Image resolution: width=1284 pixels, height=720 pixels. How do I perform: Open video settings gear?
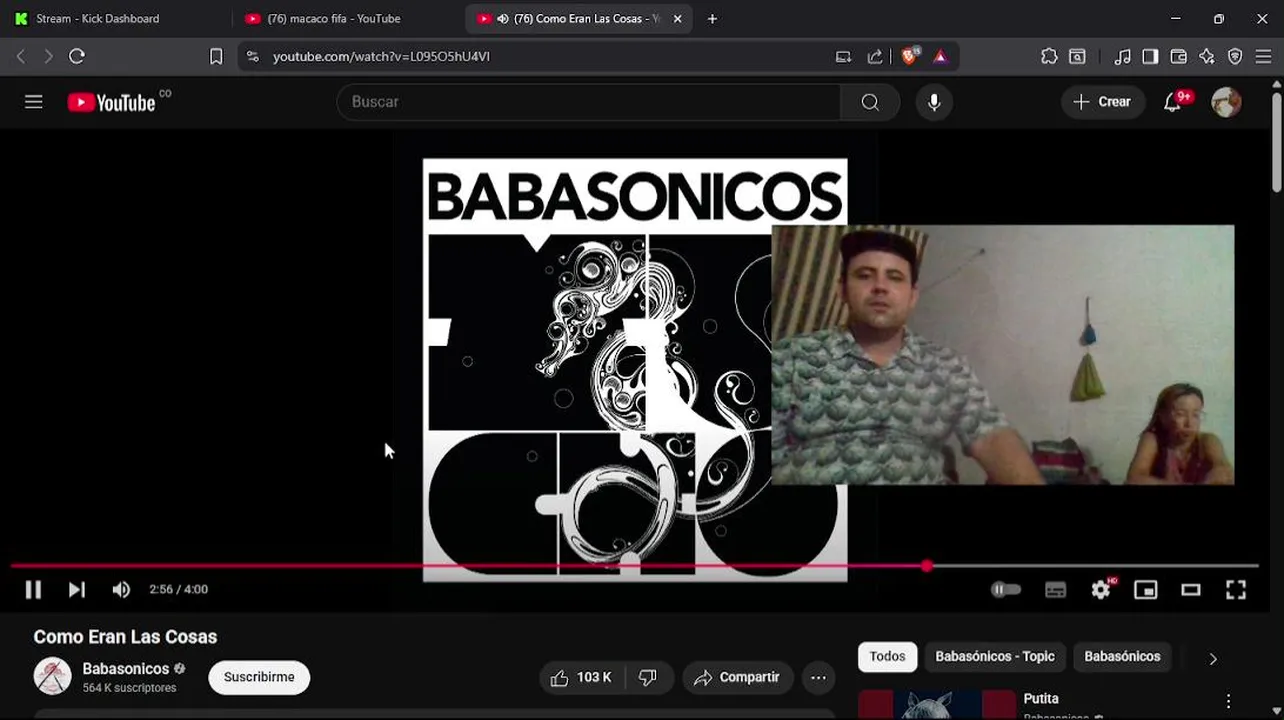pyautogui.click(x=1101, y=590)
